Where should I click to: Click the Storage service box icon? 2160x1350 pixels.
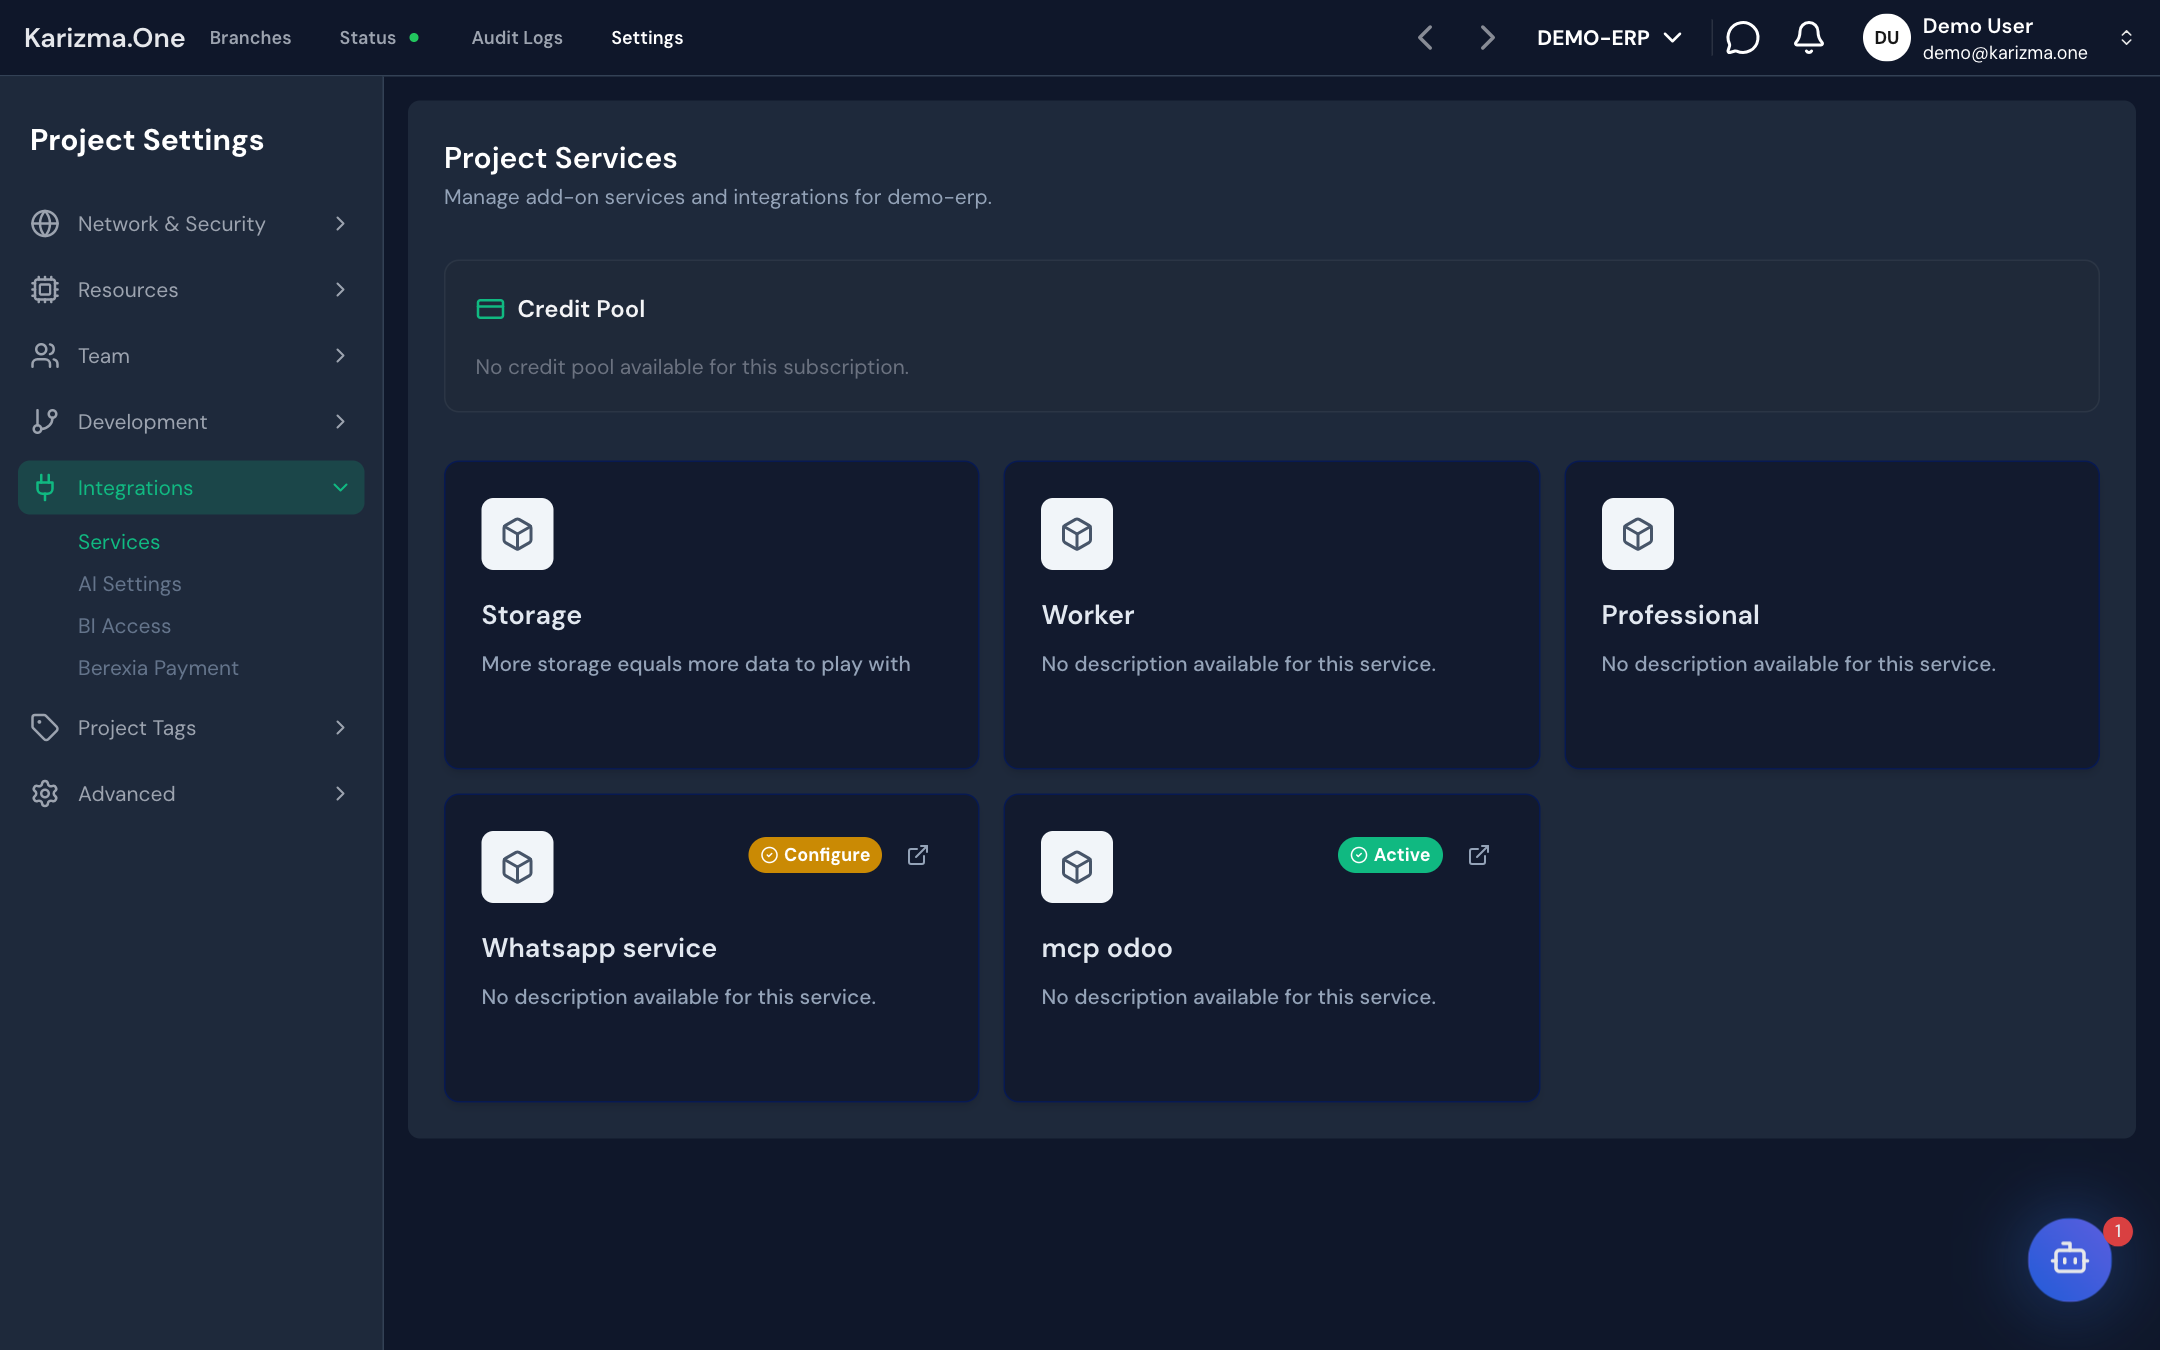click(x=517, y=534)
